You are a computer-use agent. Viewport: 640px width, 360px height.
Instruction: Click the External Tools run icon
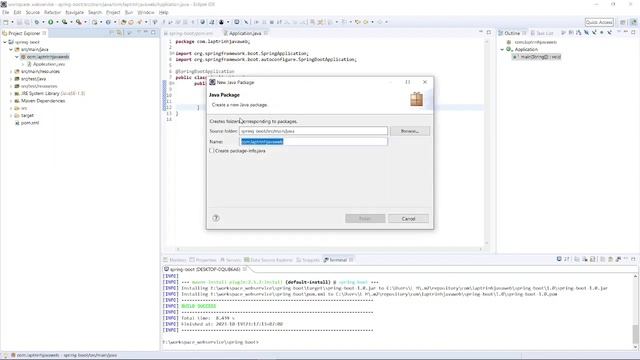point(79,22)
